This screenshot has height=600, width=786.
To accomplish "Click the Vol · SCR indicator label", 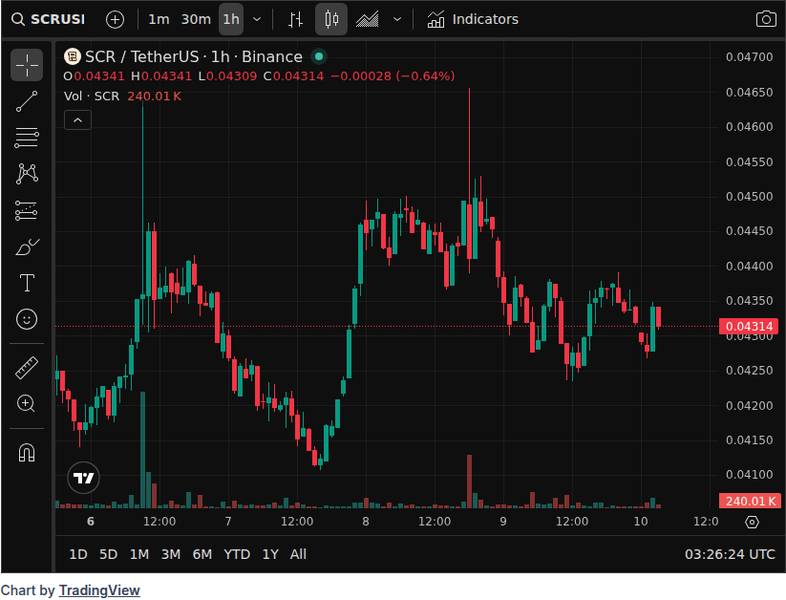I will (92, 96).
